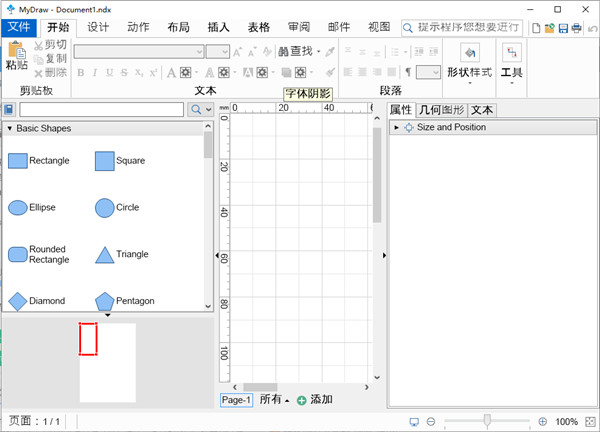Toggle Superscript formatting

click(x=153, y=72)
